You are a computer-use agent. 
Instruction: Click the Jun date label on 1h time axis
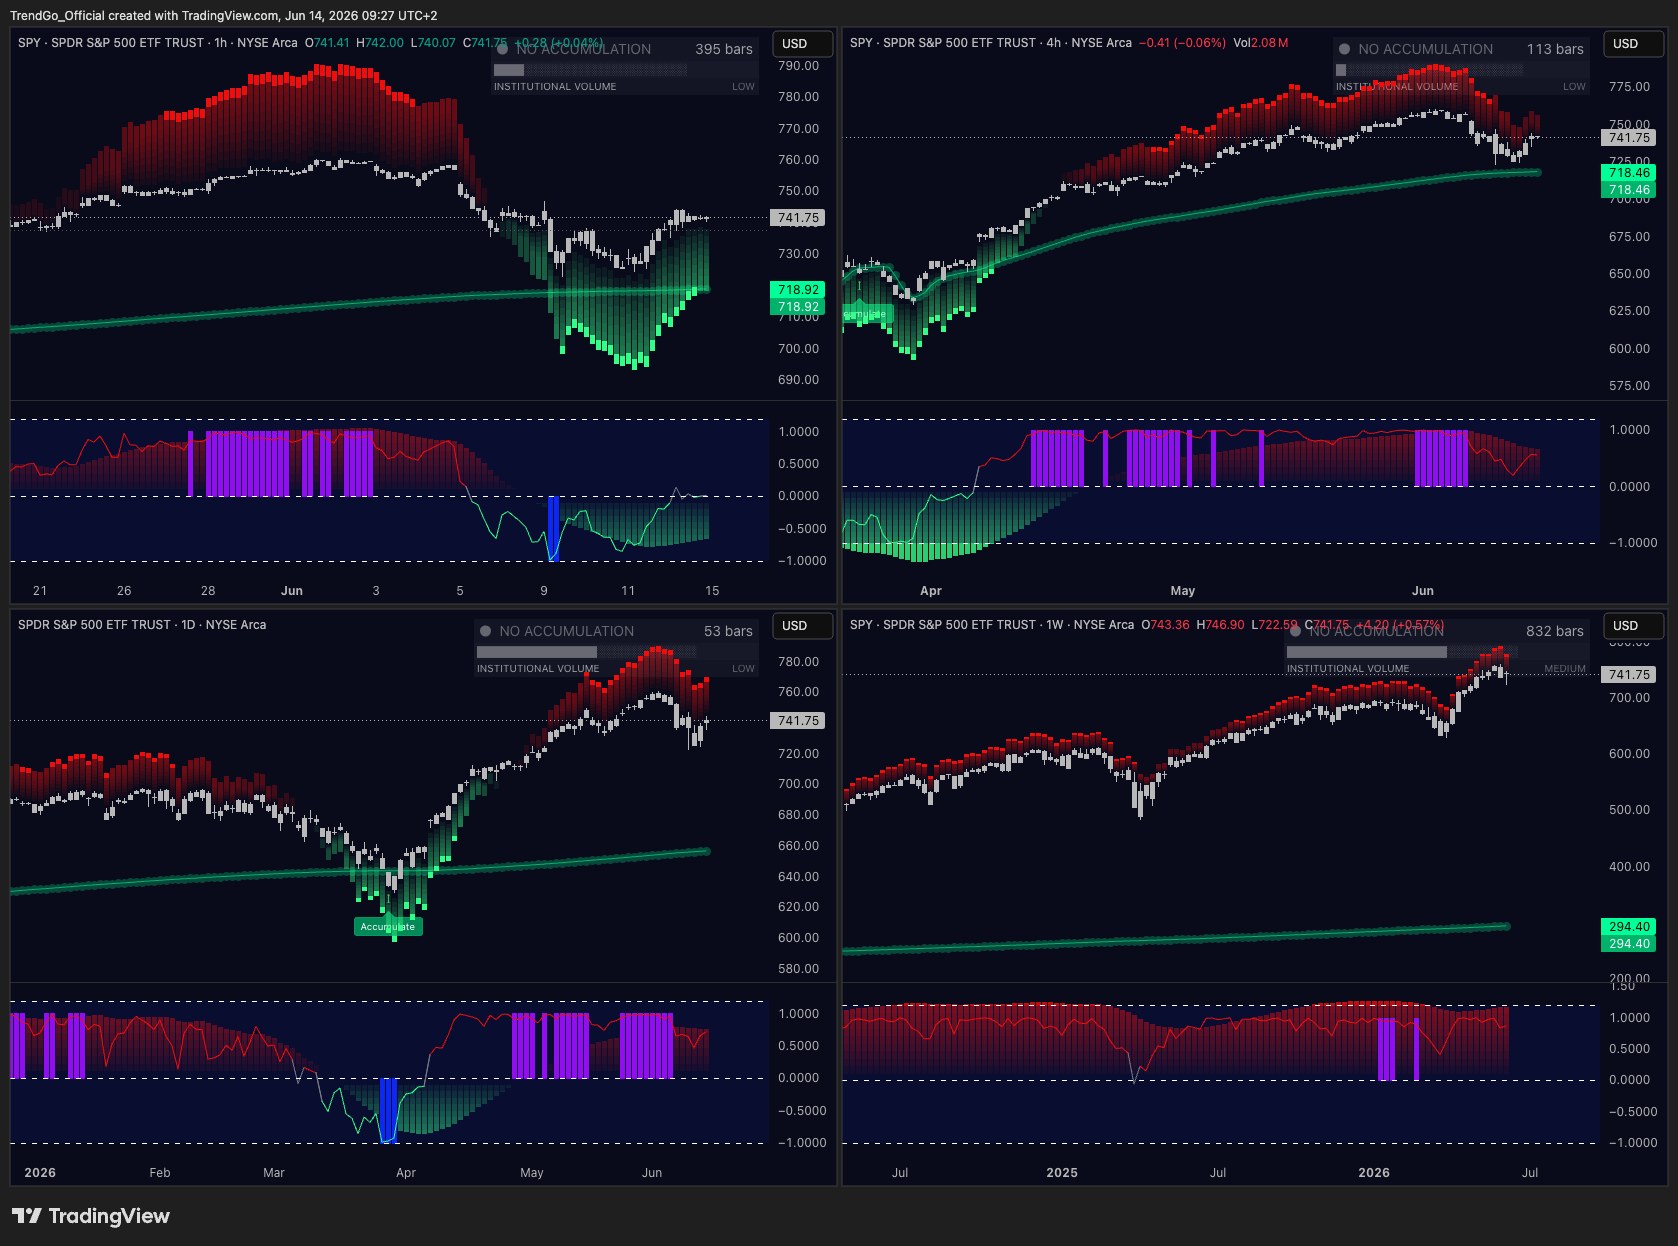[x=292, y=591]
